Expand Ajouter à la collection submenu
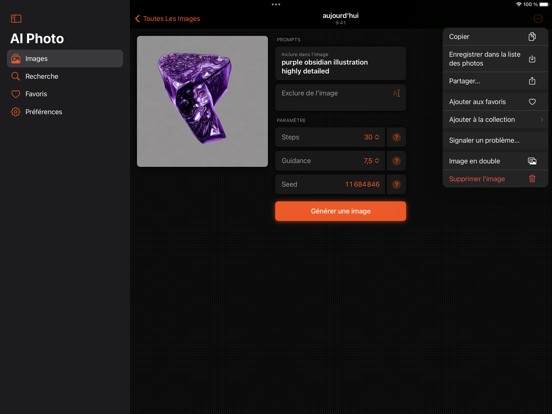 point(495,119)
